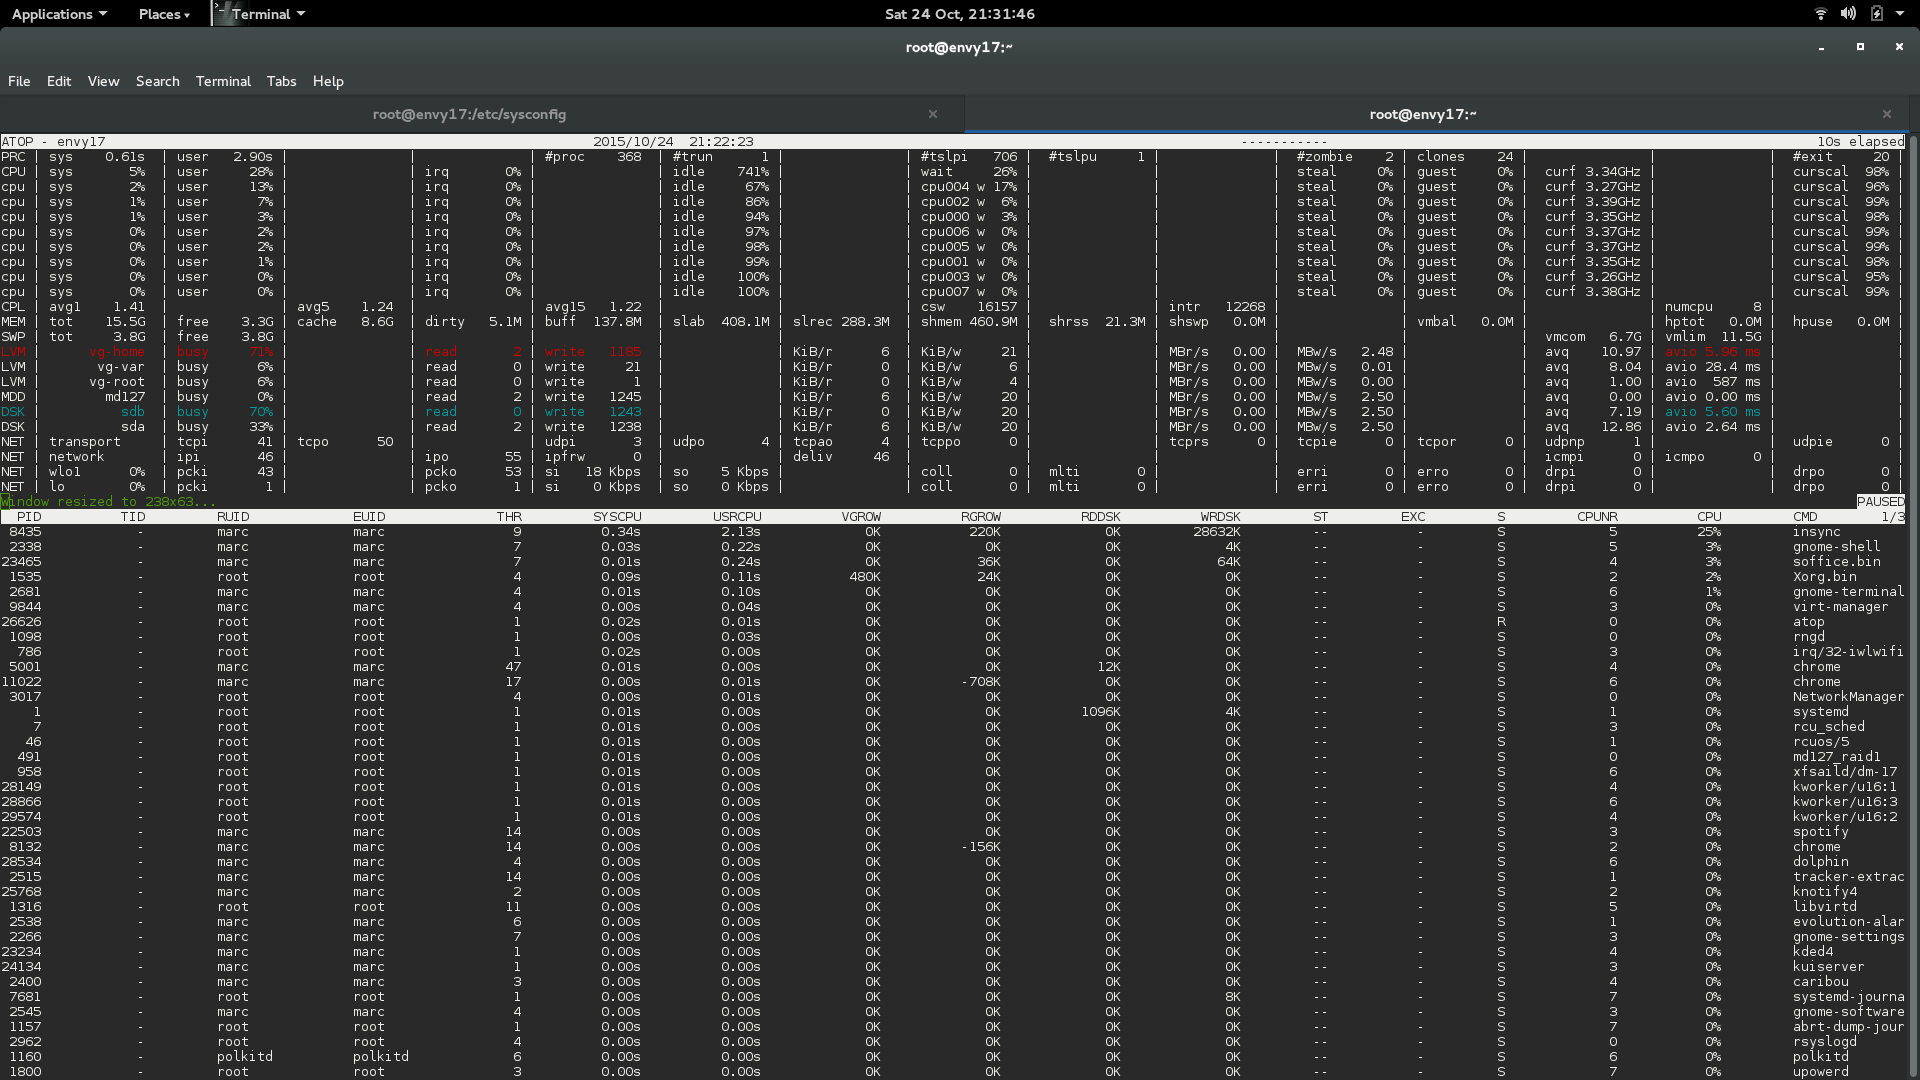Select the upowerd process row
This screenshot has width=1920, height=1080.
point(953,1072)
